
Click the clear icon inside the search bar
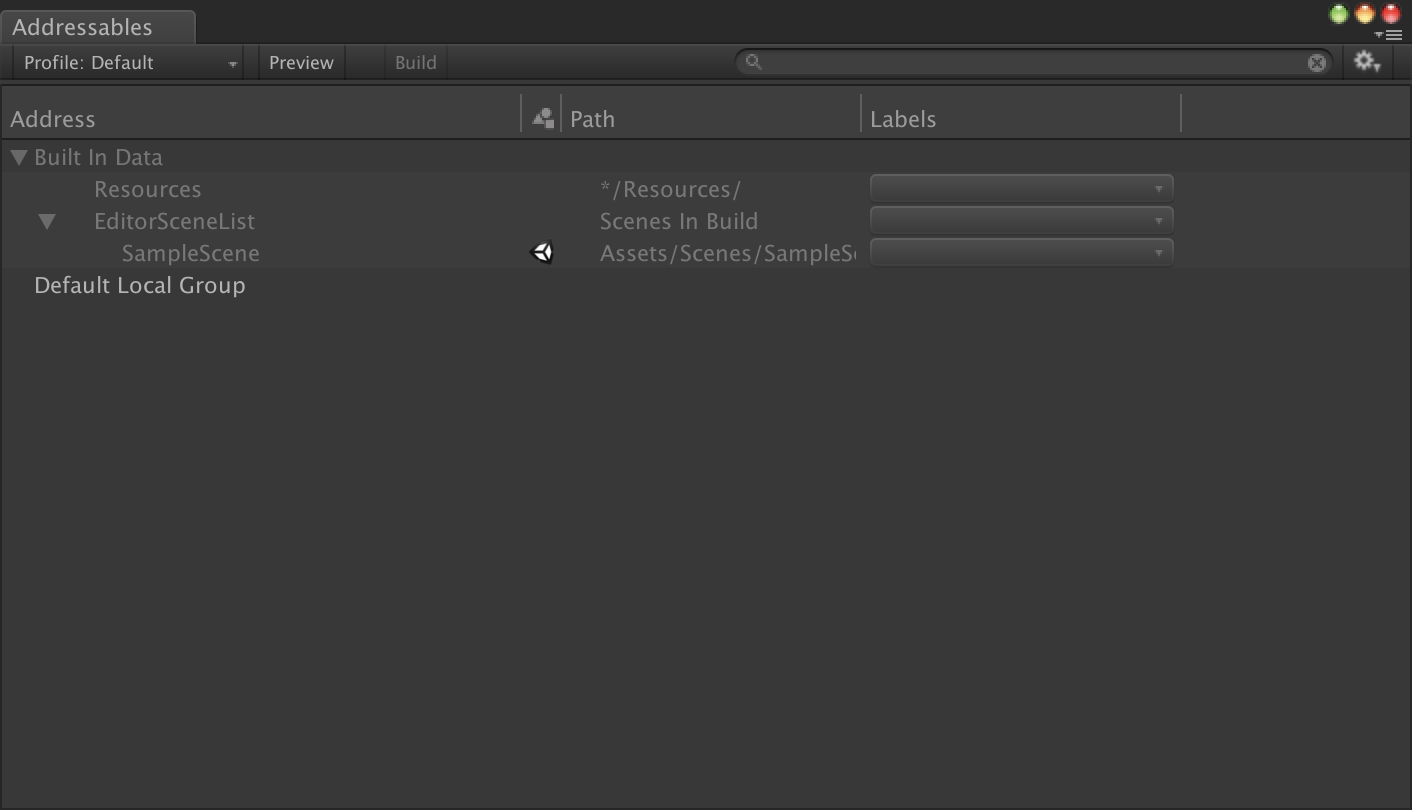tap(1316, 62)
